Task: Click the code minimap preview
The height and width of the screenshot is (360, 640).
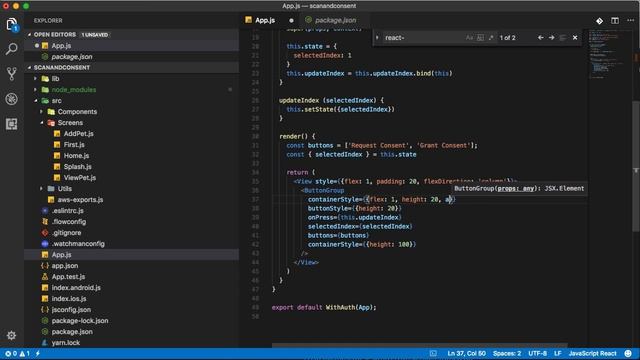Action: coord(610,55)
